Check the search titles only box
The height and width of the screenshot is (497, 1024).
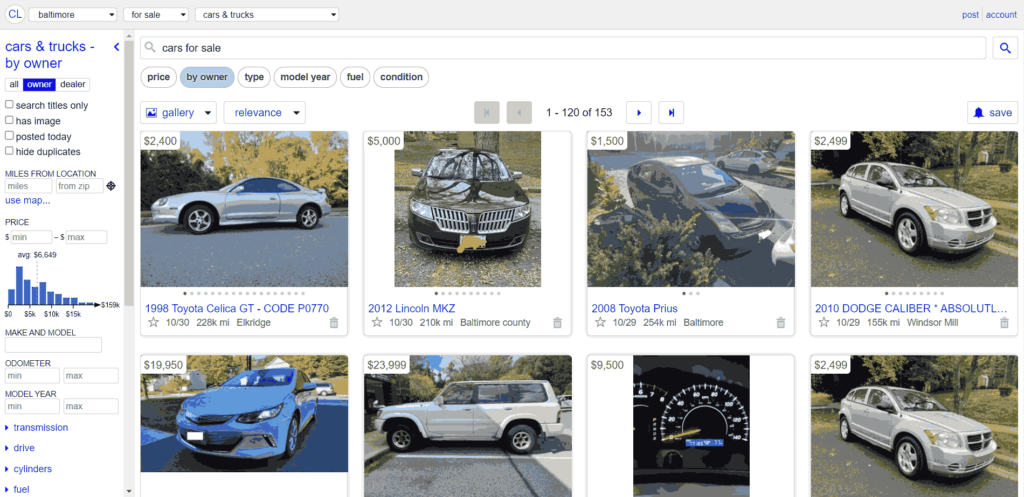coord(9,104)
